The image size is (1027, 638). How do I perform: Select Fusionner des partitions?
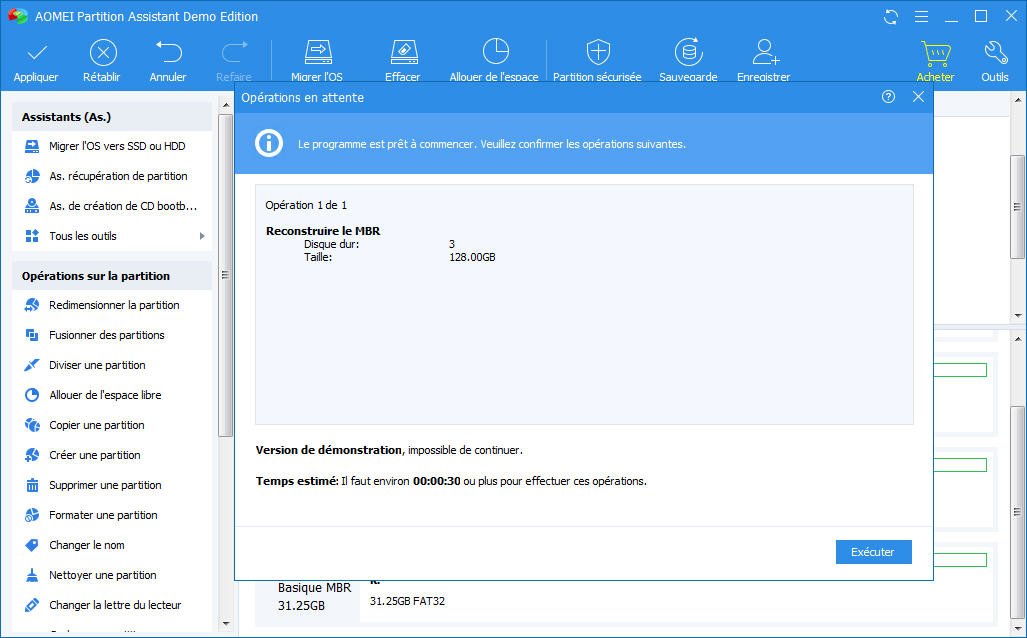[x=111, y=335]
